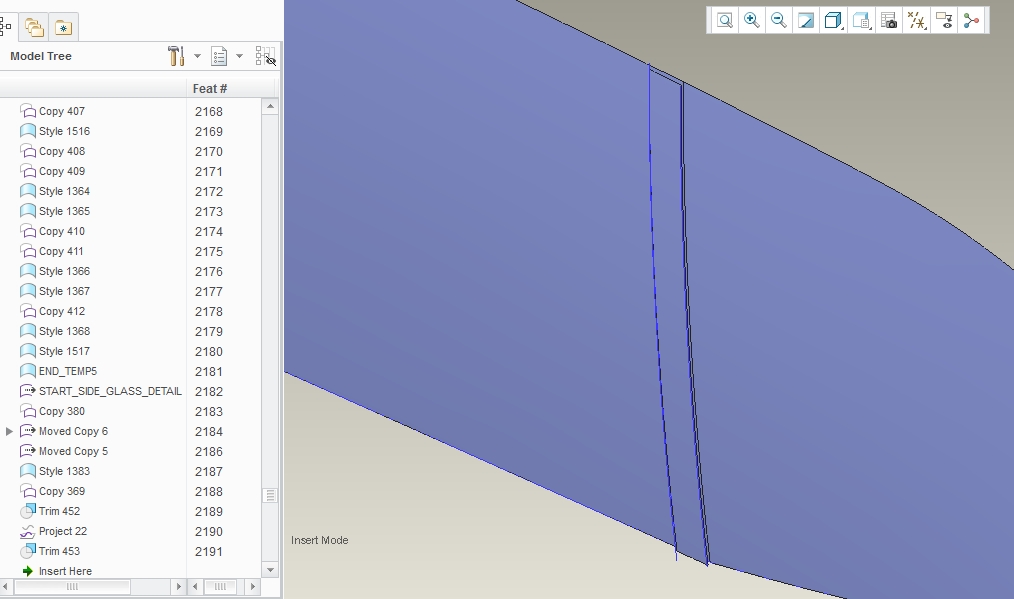Select the Style 1368 feature
The image size is (1014, 599).
point(64,331)
